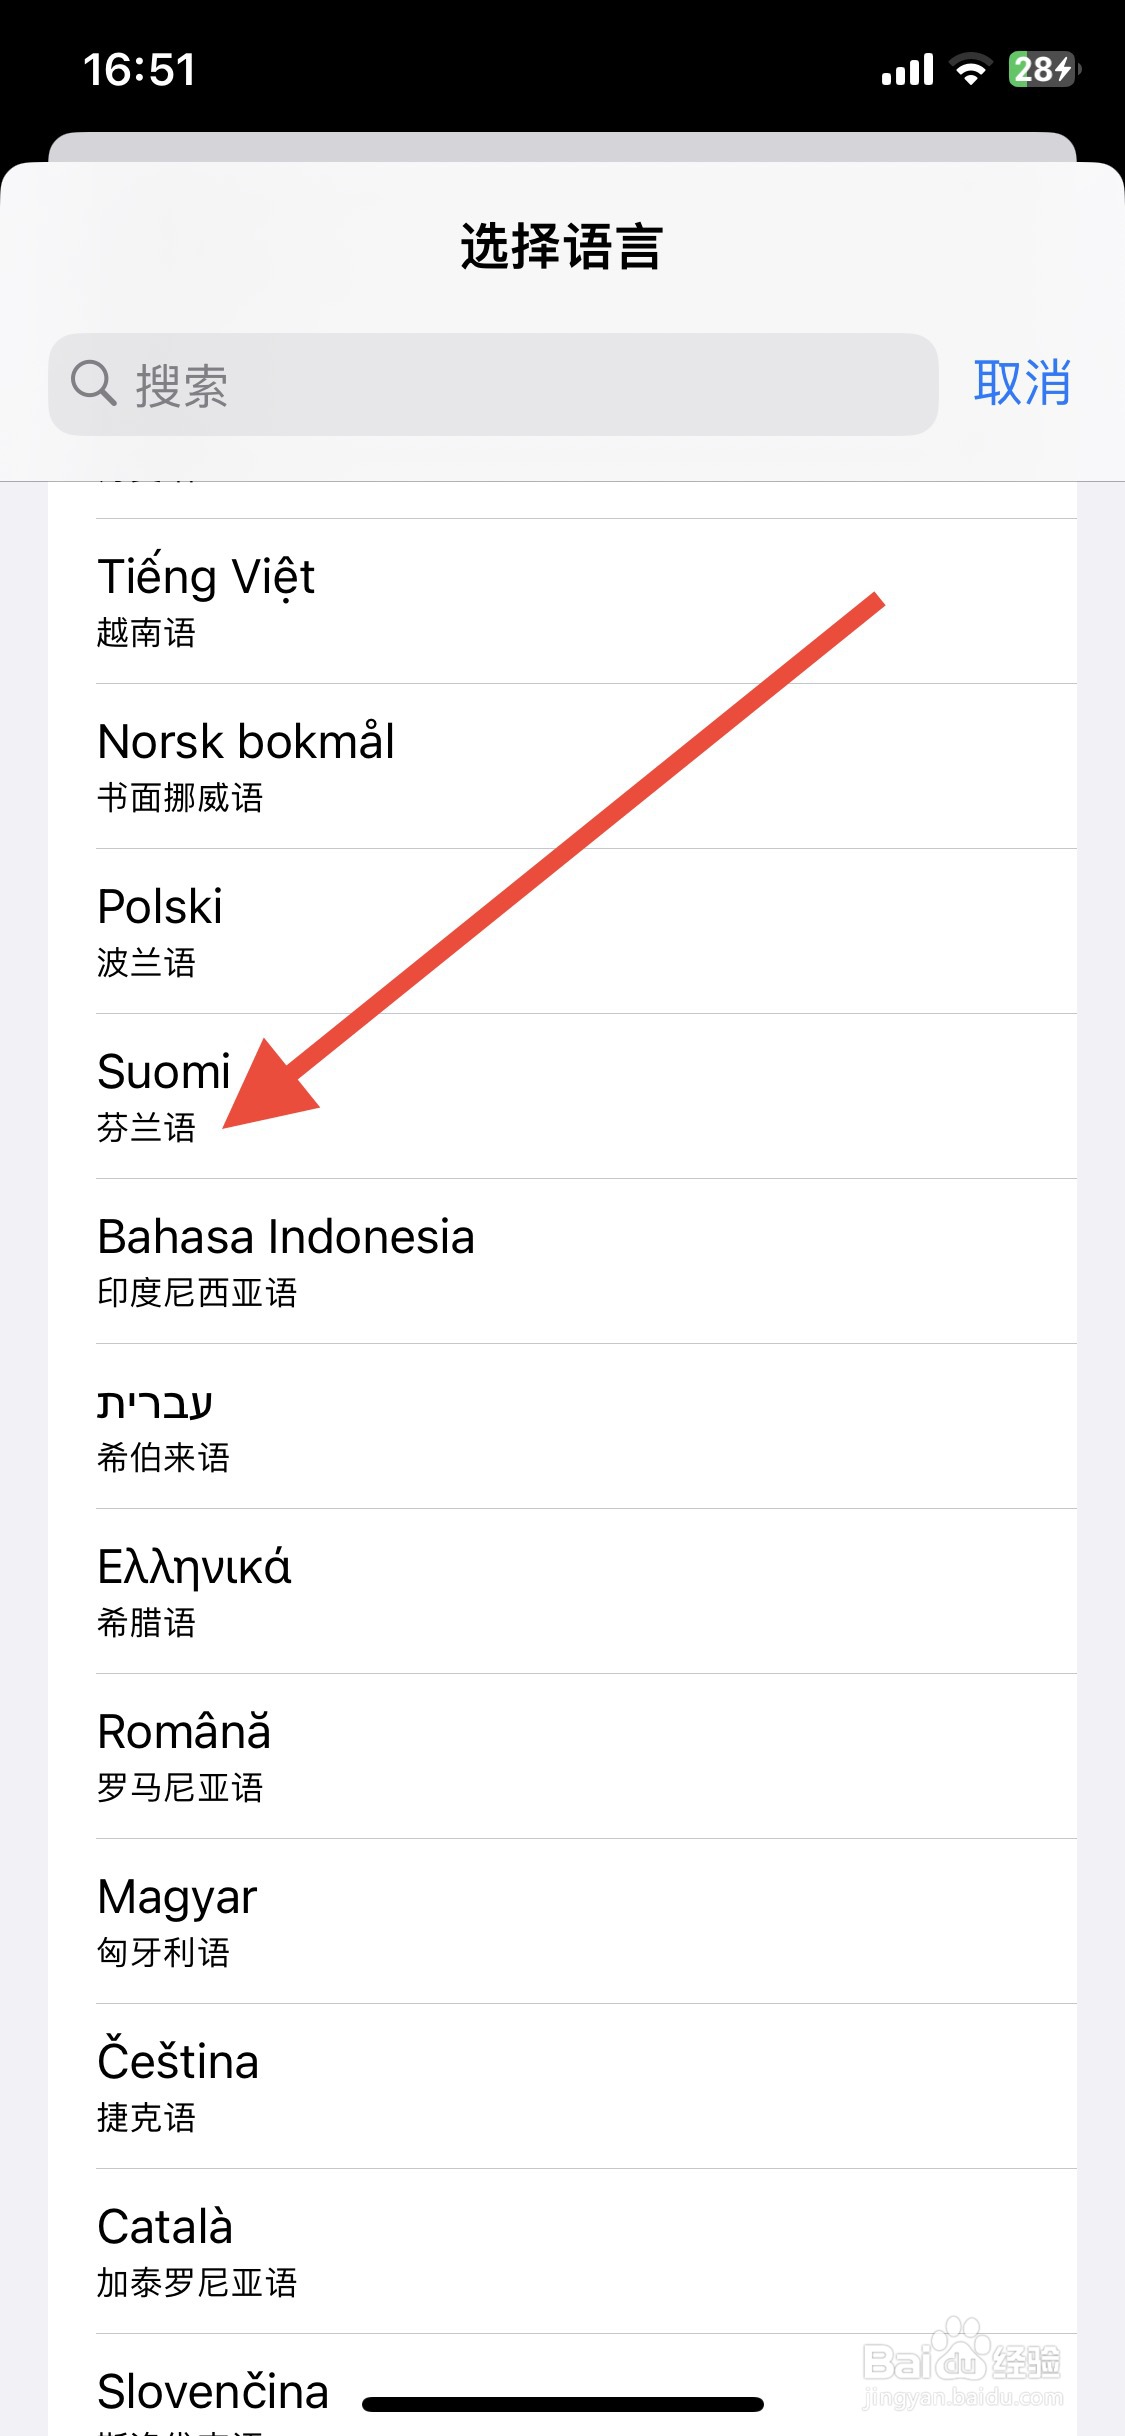Select Ελληνικά Greek language

click(586, 1591)
